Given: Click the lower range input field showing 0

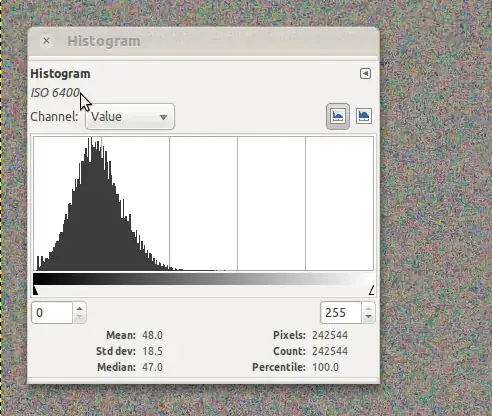Looking at the screenshot, I should (52, 313).
